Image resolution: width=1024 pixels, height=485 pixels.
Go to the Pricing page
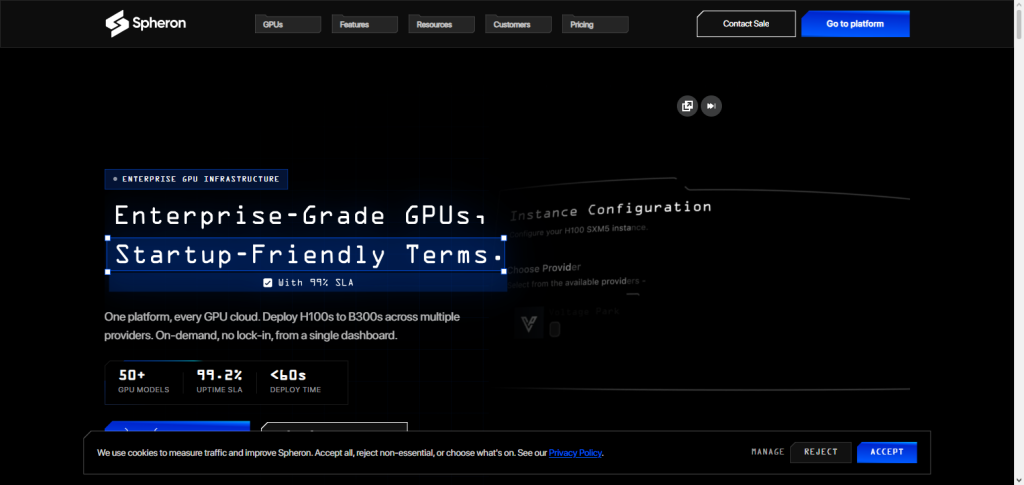[x=595, y=24]
